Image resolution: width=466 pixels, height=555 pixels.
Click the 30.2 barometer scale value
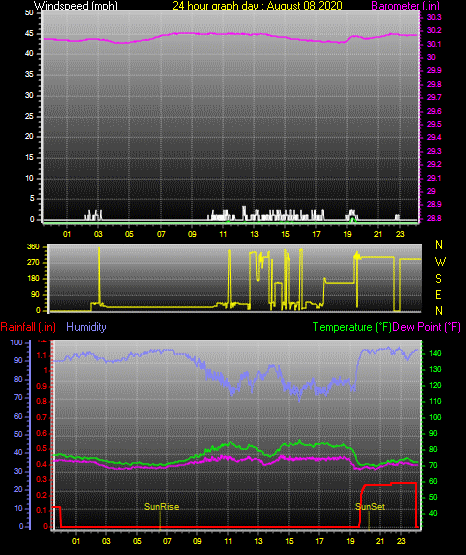pos(434,30)
